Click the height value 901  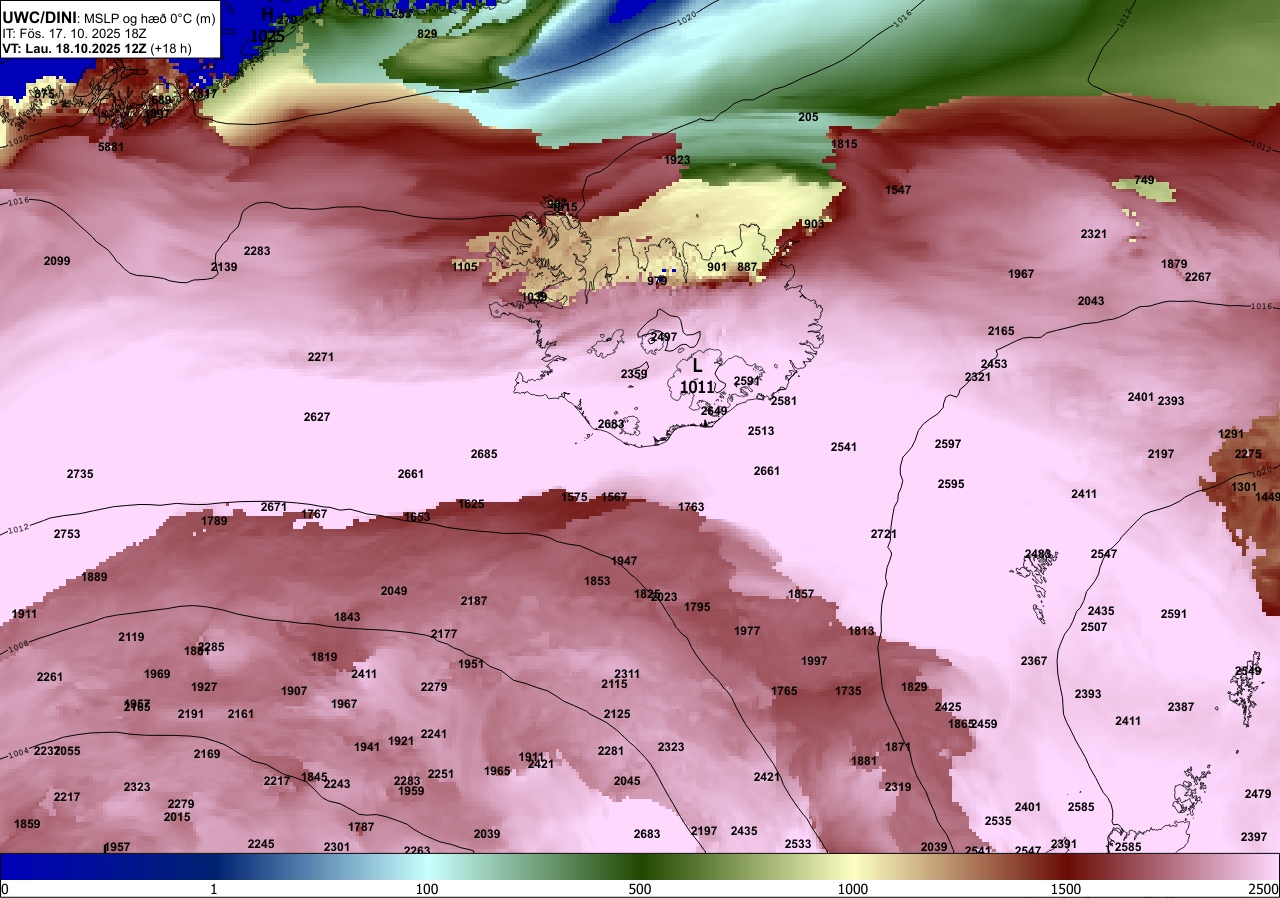pos(717,267)
